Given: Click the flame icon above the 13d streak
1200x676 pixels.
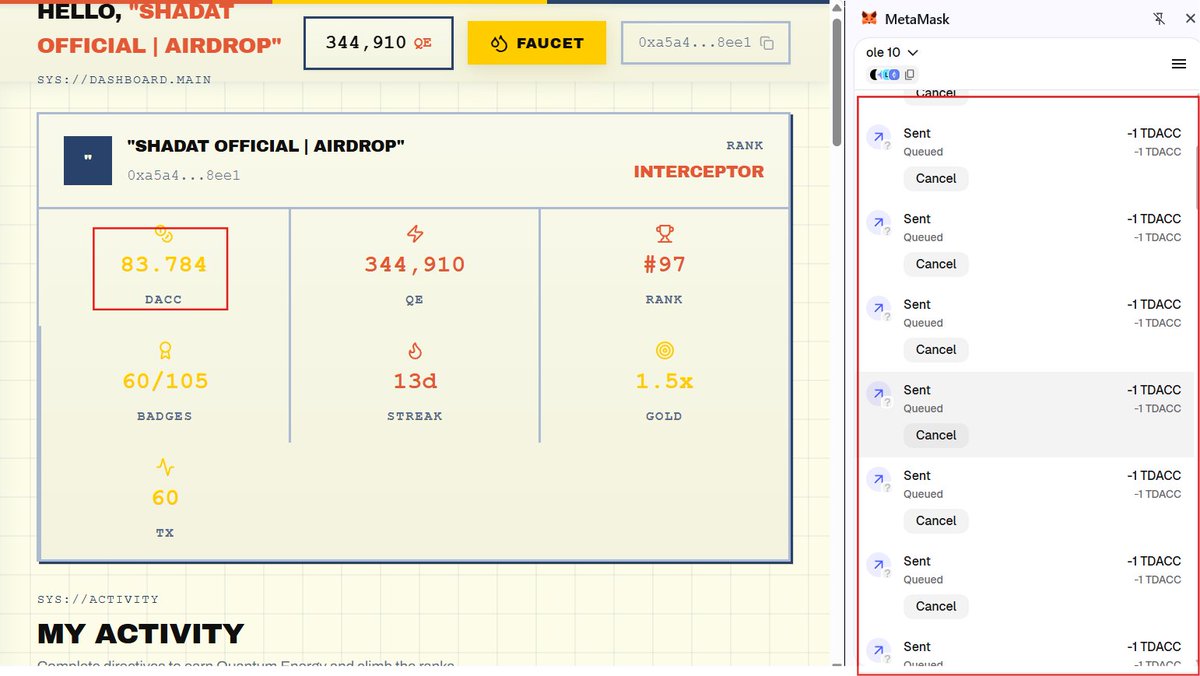Looking at the screenshot, I should pyautogui.click(x=415, y=350).
